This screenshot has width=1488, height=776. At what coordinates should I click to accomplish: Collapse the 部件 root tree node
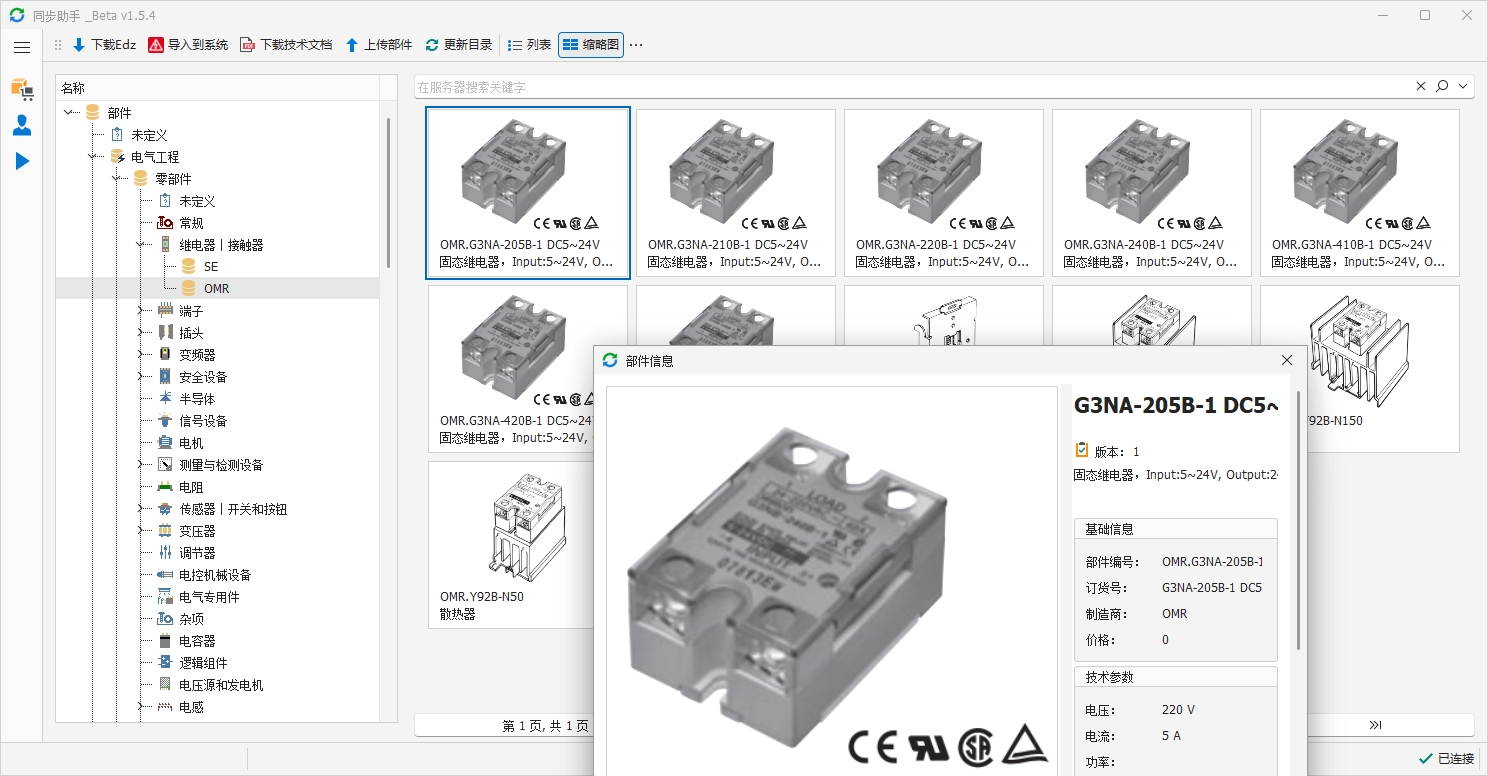pyautogui.click(x=69, y=113)
